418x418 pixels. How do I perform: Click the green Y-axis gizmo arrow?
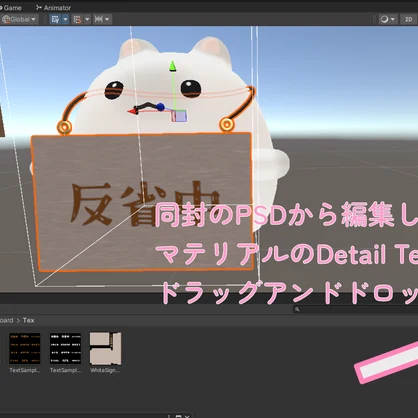172,66
